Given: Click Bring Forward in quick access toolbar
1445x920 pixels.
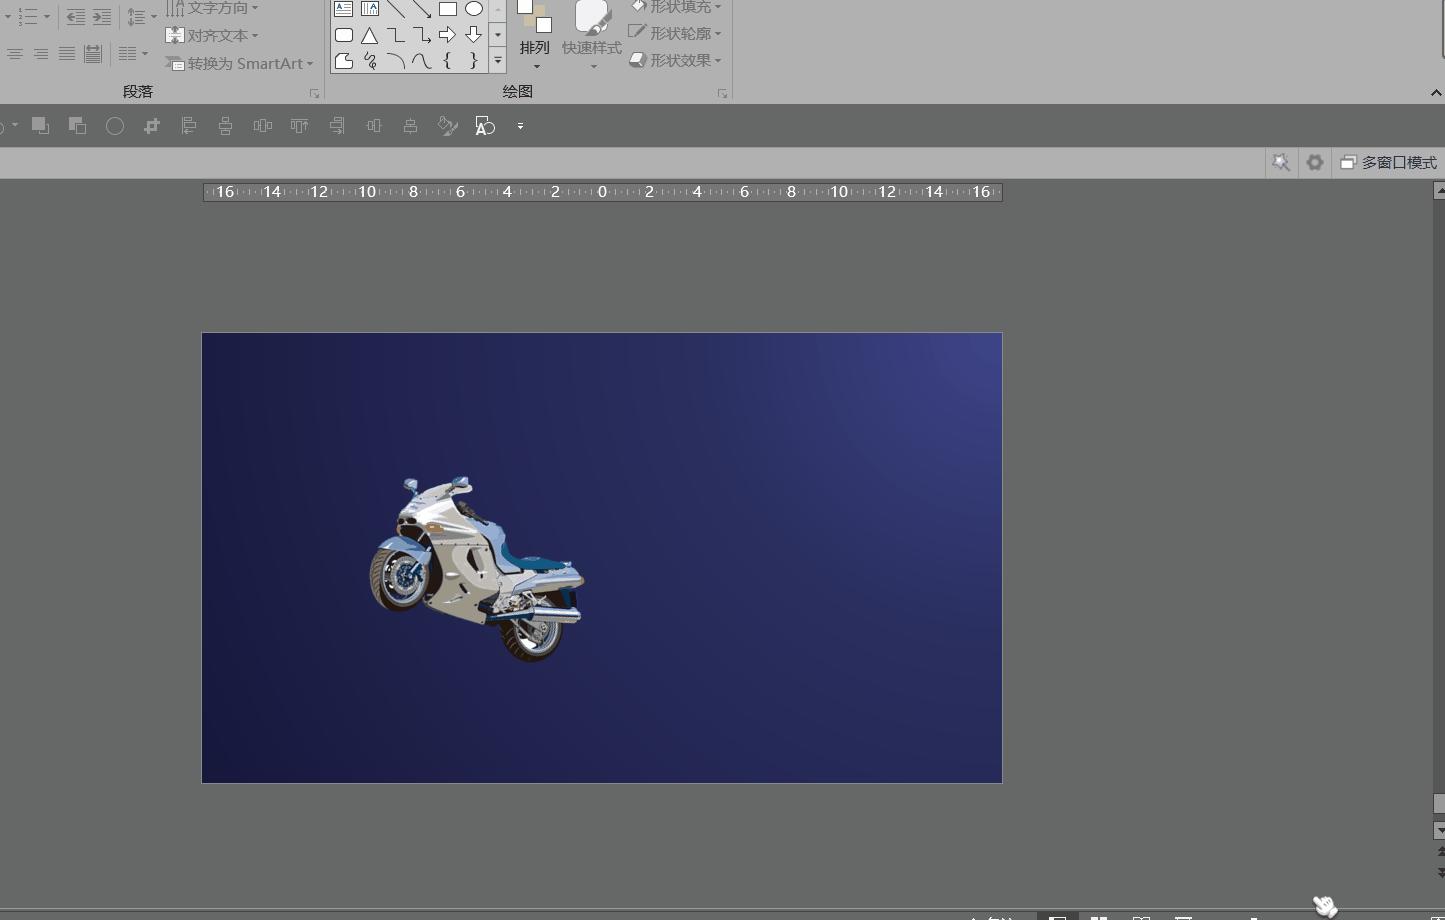Looking at the screenshot, I should coord(40,126).
